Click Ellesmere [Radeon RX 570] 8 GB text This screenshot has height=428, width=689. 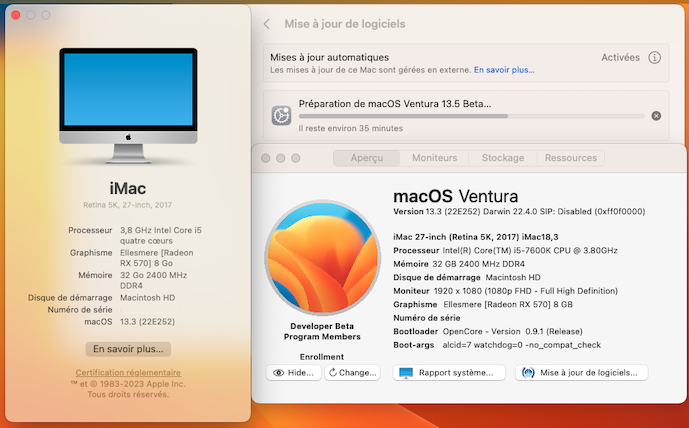point(508,305)
